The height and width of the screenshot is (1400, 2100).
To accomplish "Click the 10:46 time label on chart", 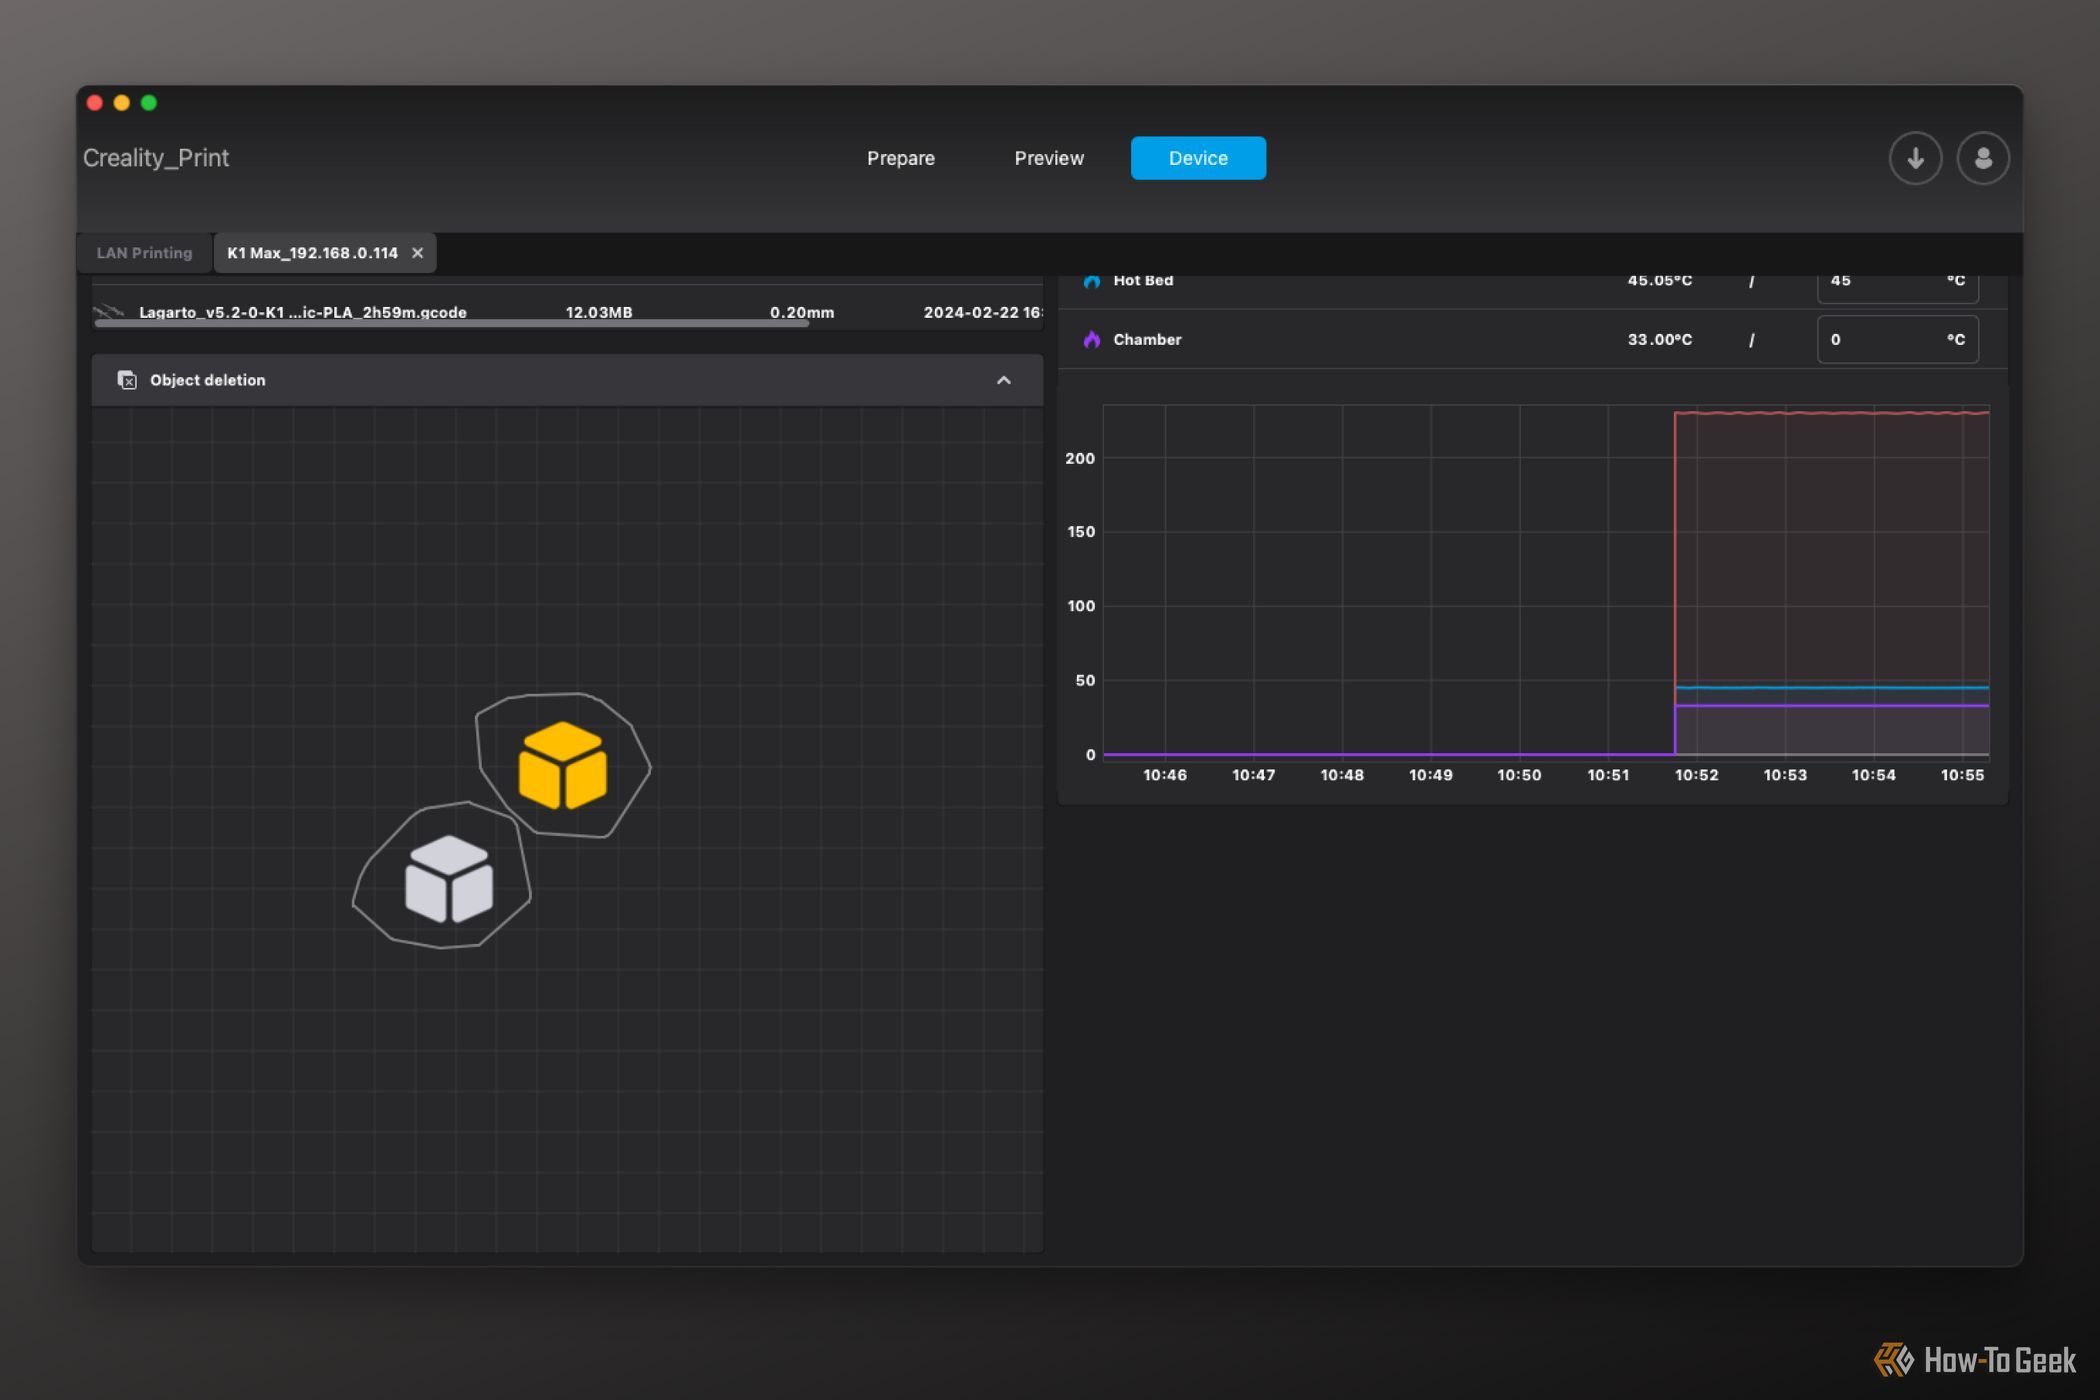I will 1164,775.
